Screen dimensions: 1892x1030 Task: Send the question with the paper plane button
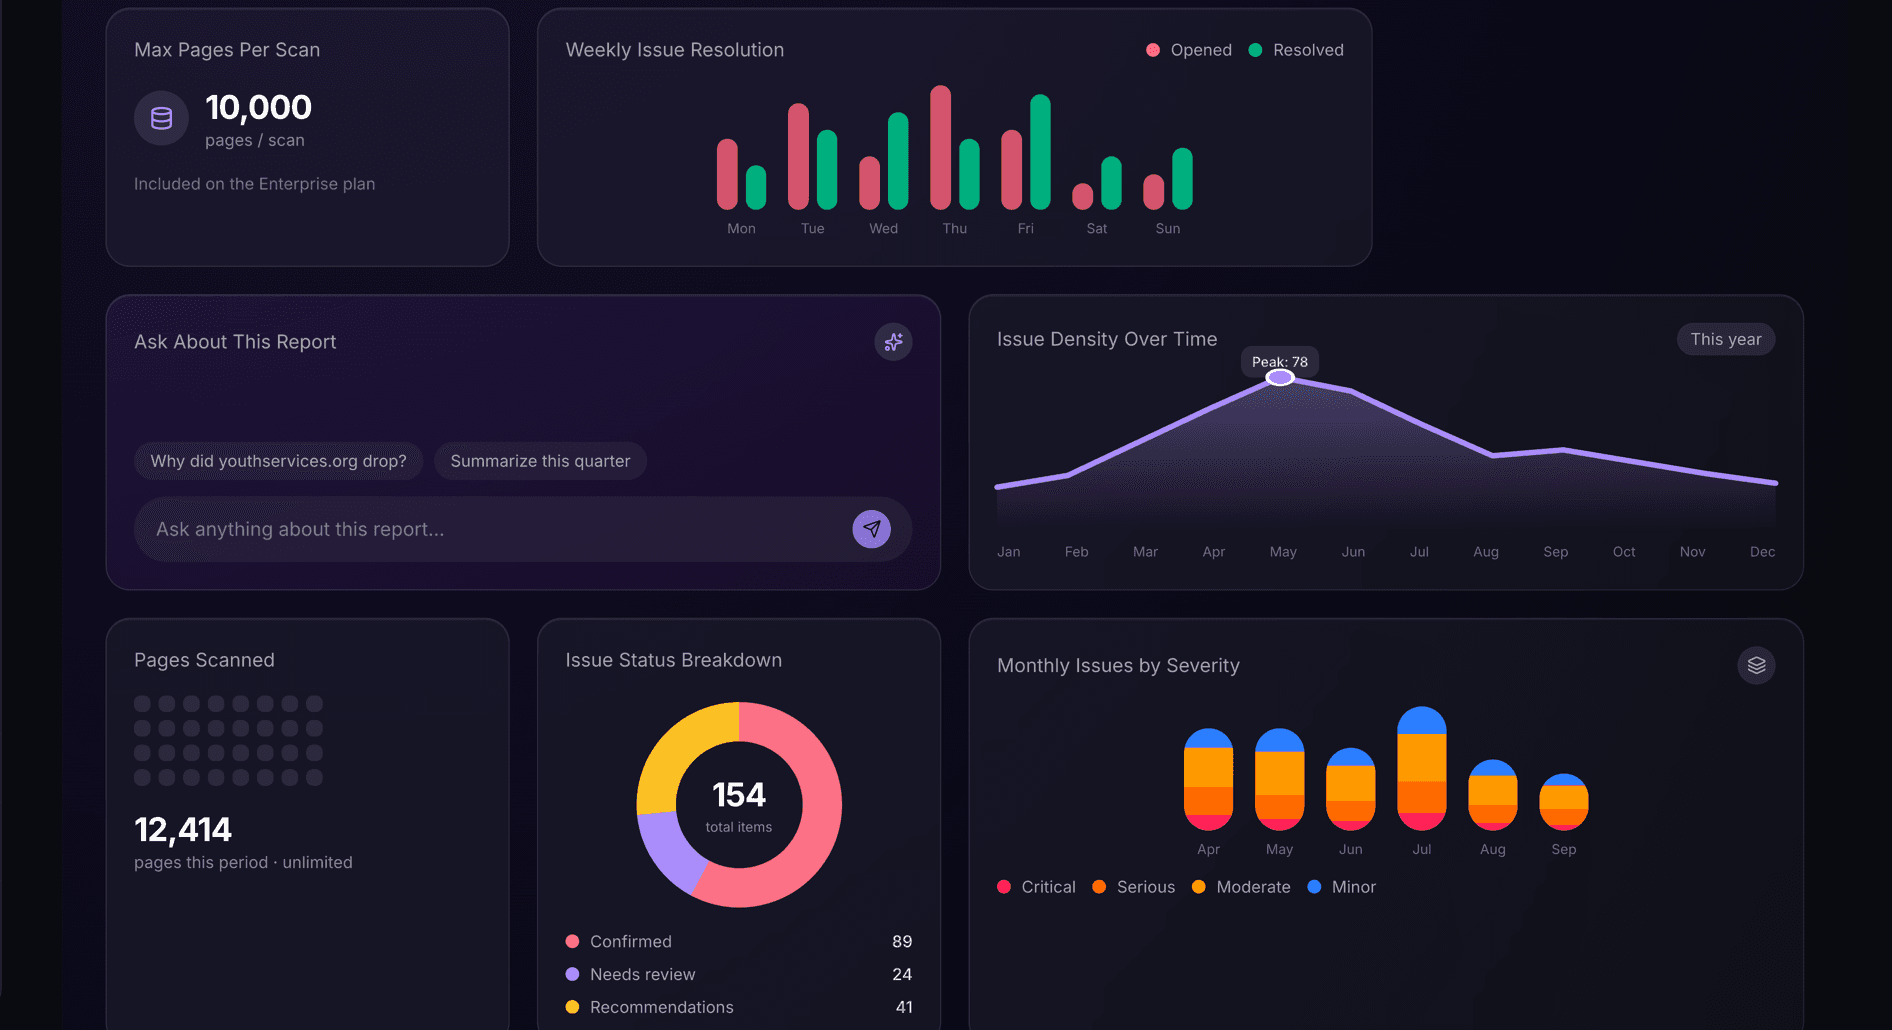(x=871, y=529)
